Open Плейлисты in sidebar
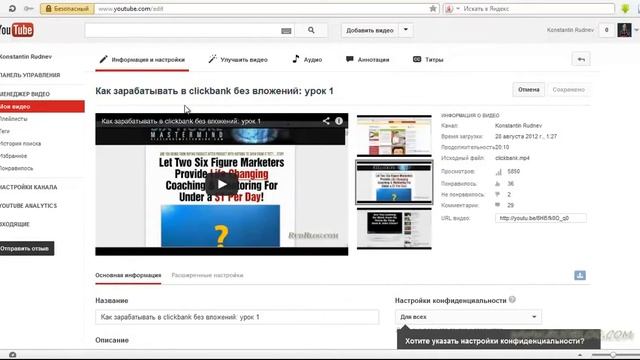The width and height of the screenshot is (640, 360). click(x=14, y=119)
